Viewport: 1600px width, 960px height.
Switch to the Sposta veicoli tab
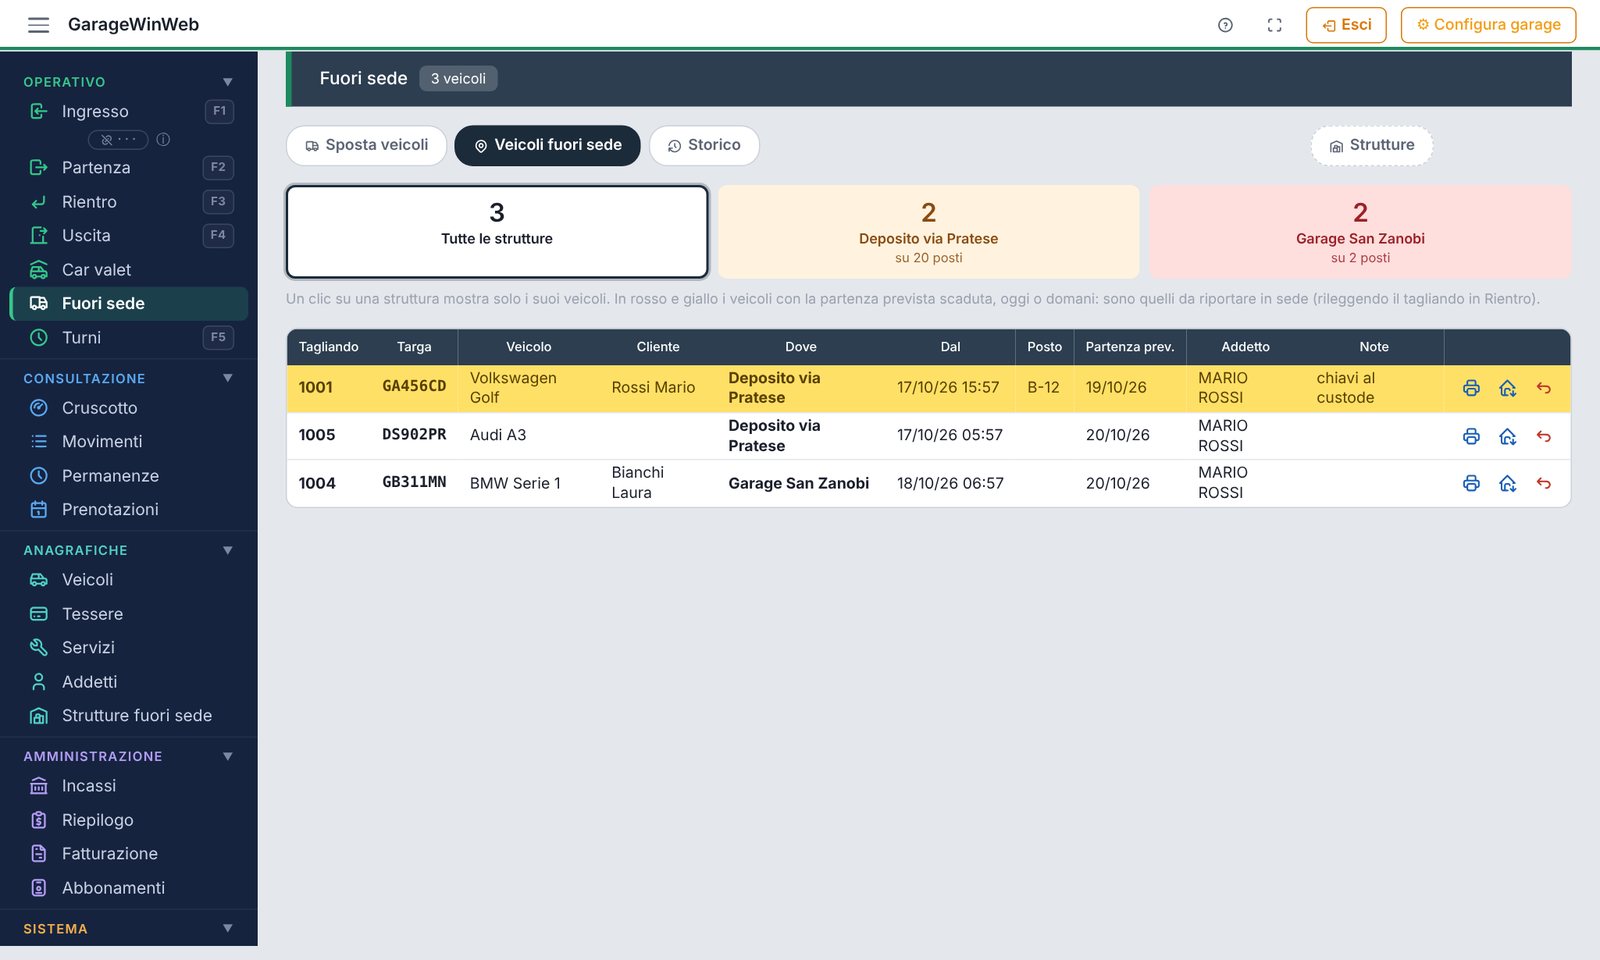click(x=366, y=145)
